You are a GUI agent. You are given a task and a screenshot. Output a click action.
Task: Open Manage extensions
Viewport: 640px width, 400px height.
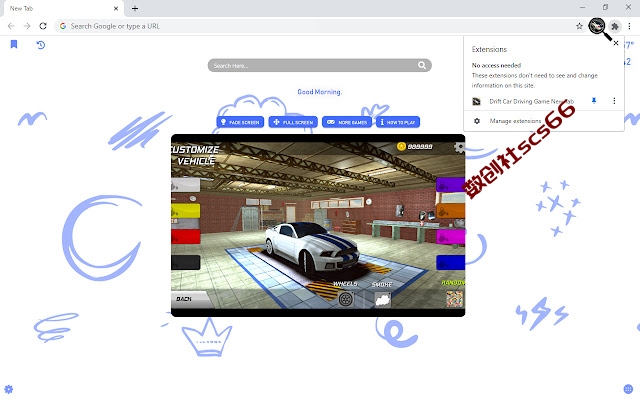(515, 121)
